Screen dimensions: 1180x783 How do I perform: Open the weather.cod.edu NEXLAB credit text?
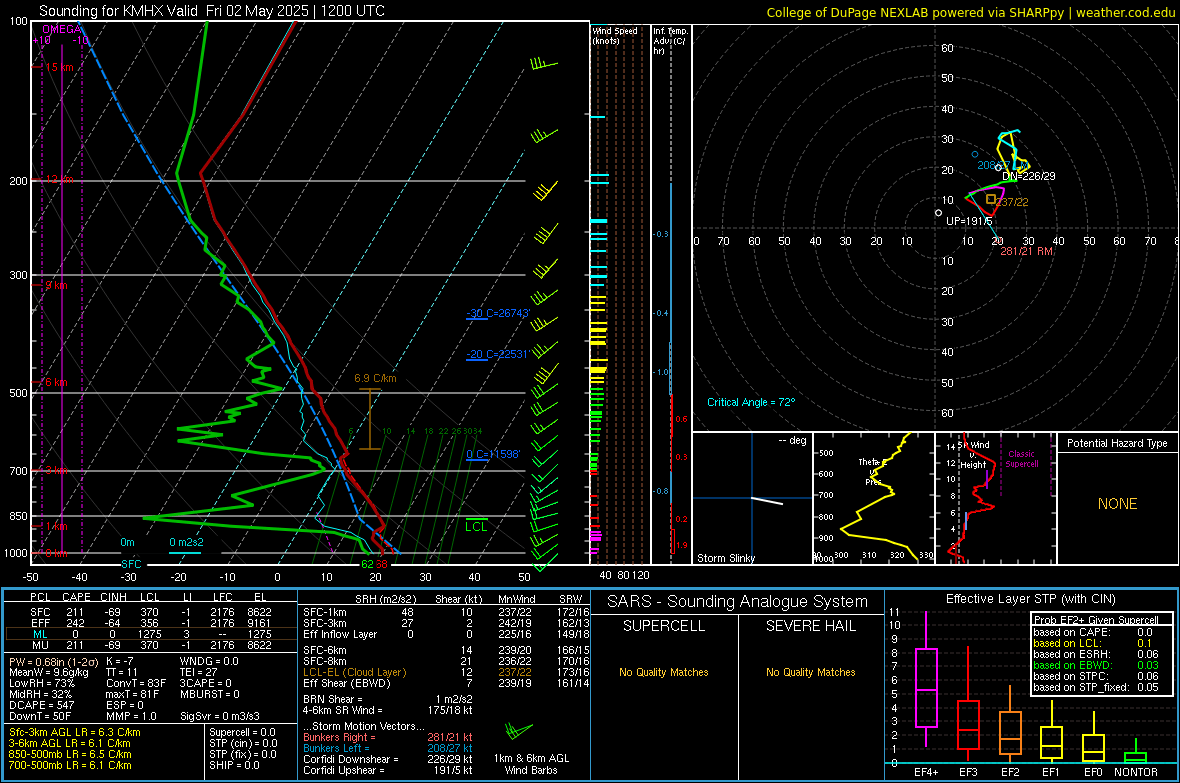[970, 12]
